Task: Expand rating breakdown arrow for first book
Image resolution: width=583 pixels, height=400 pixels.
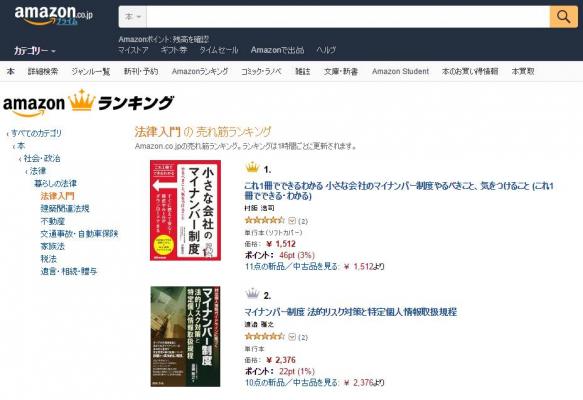Action: point(292,221)
